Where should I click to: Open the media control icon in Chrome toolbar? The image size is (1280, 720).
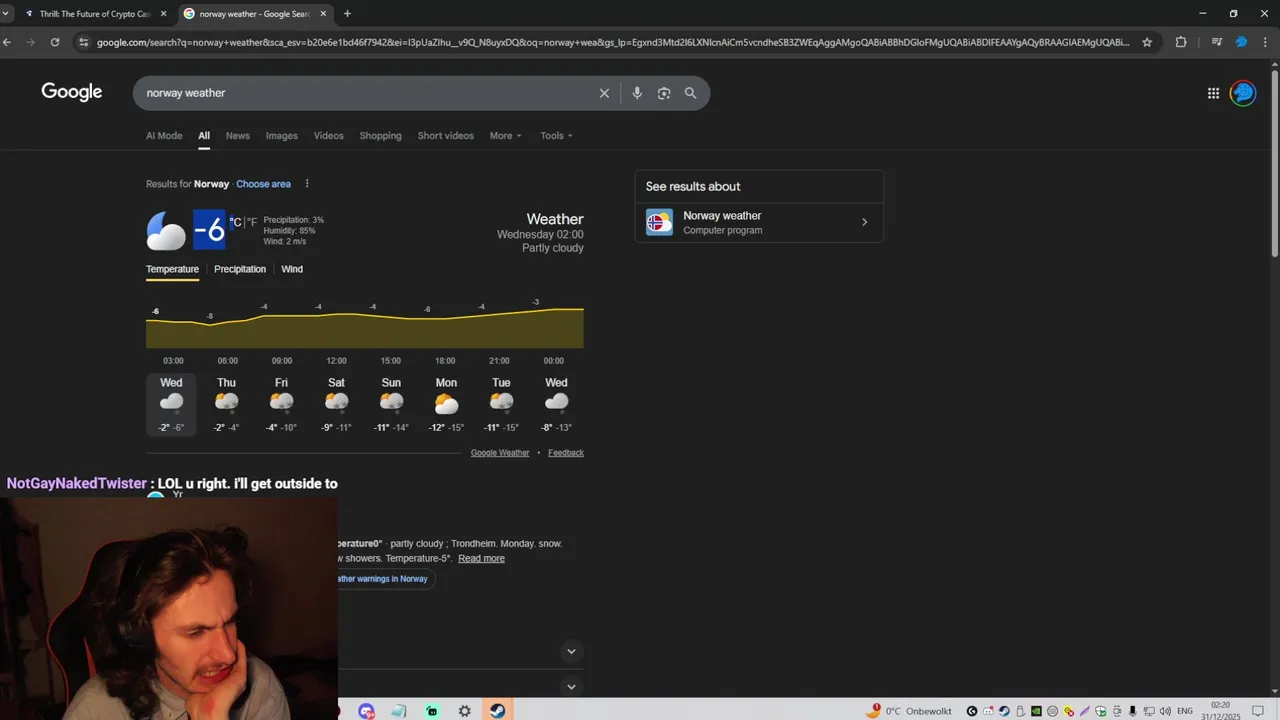(x=1216, y=42)
